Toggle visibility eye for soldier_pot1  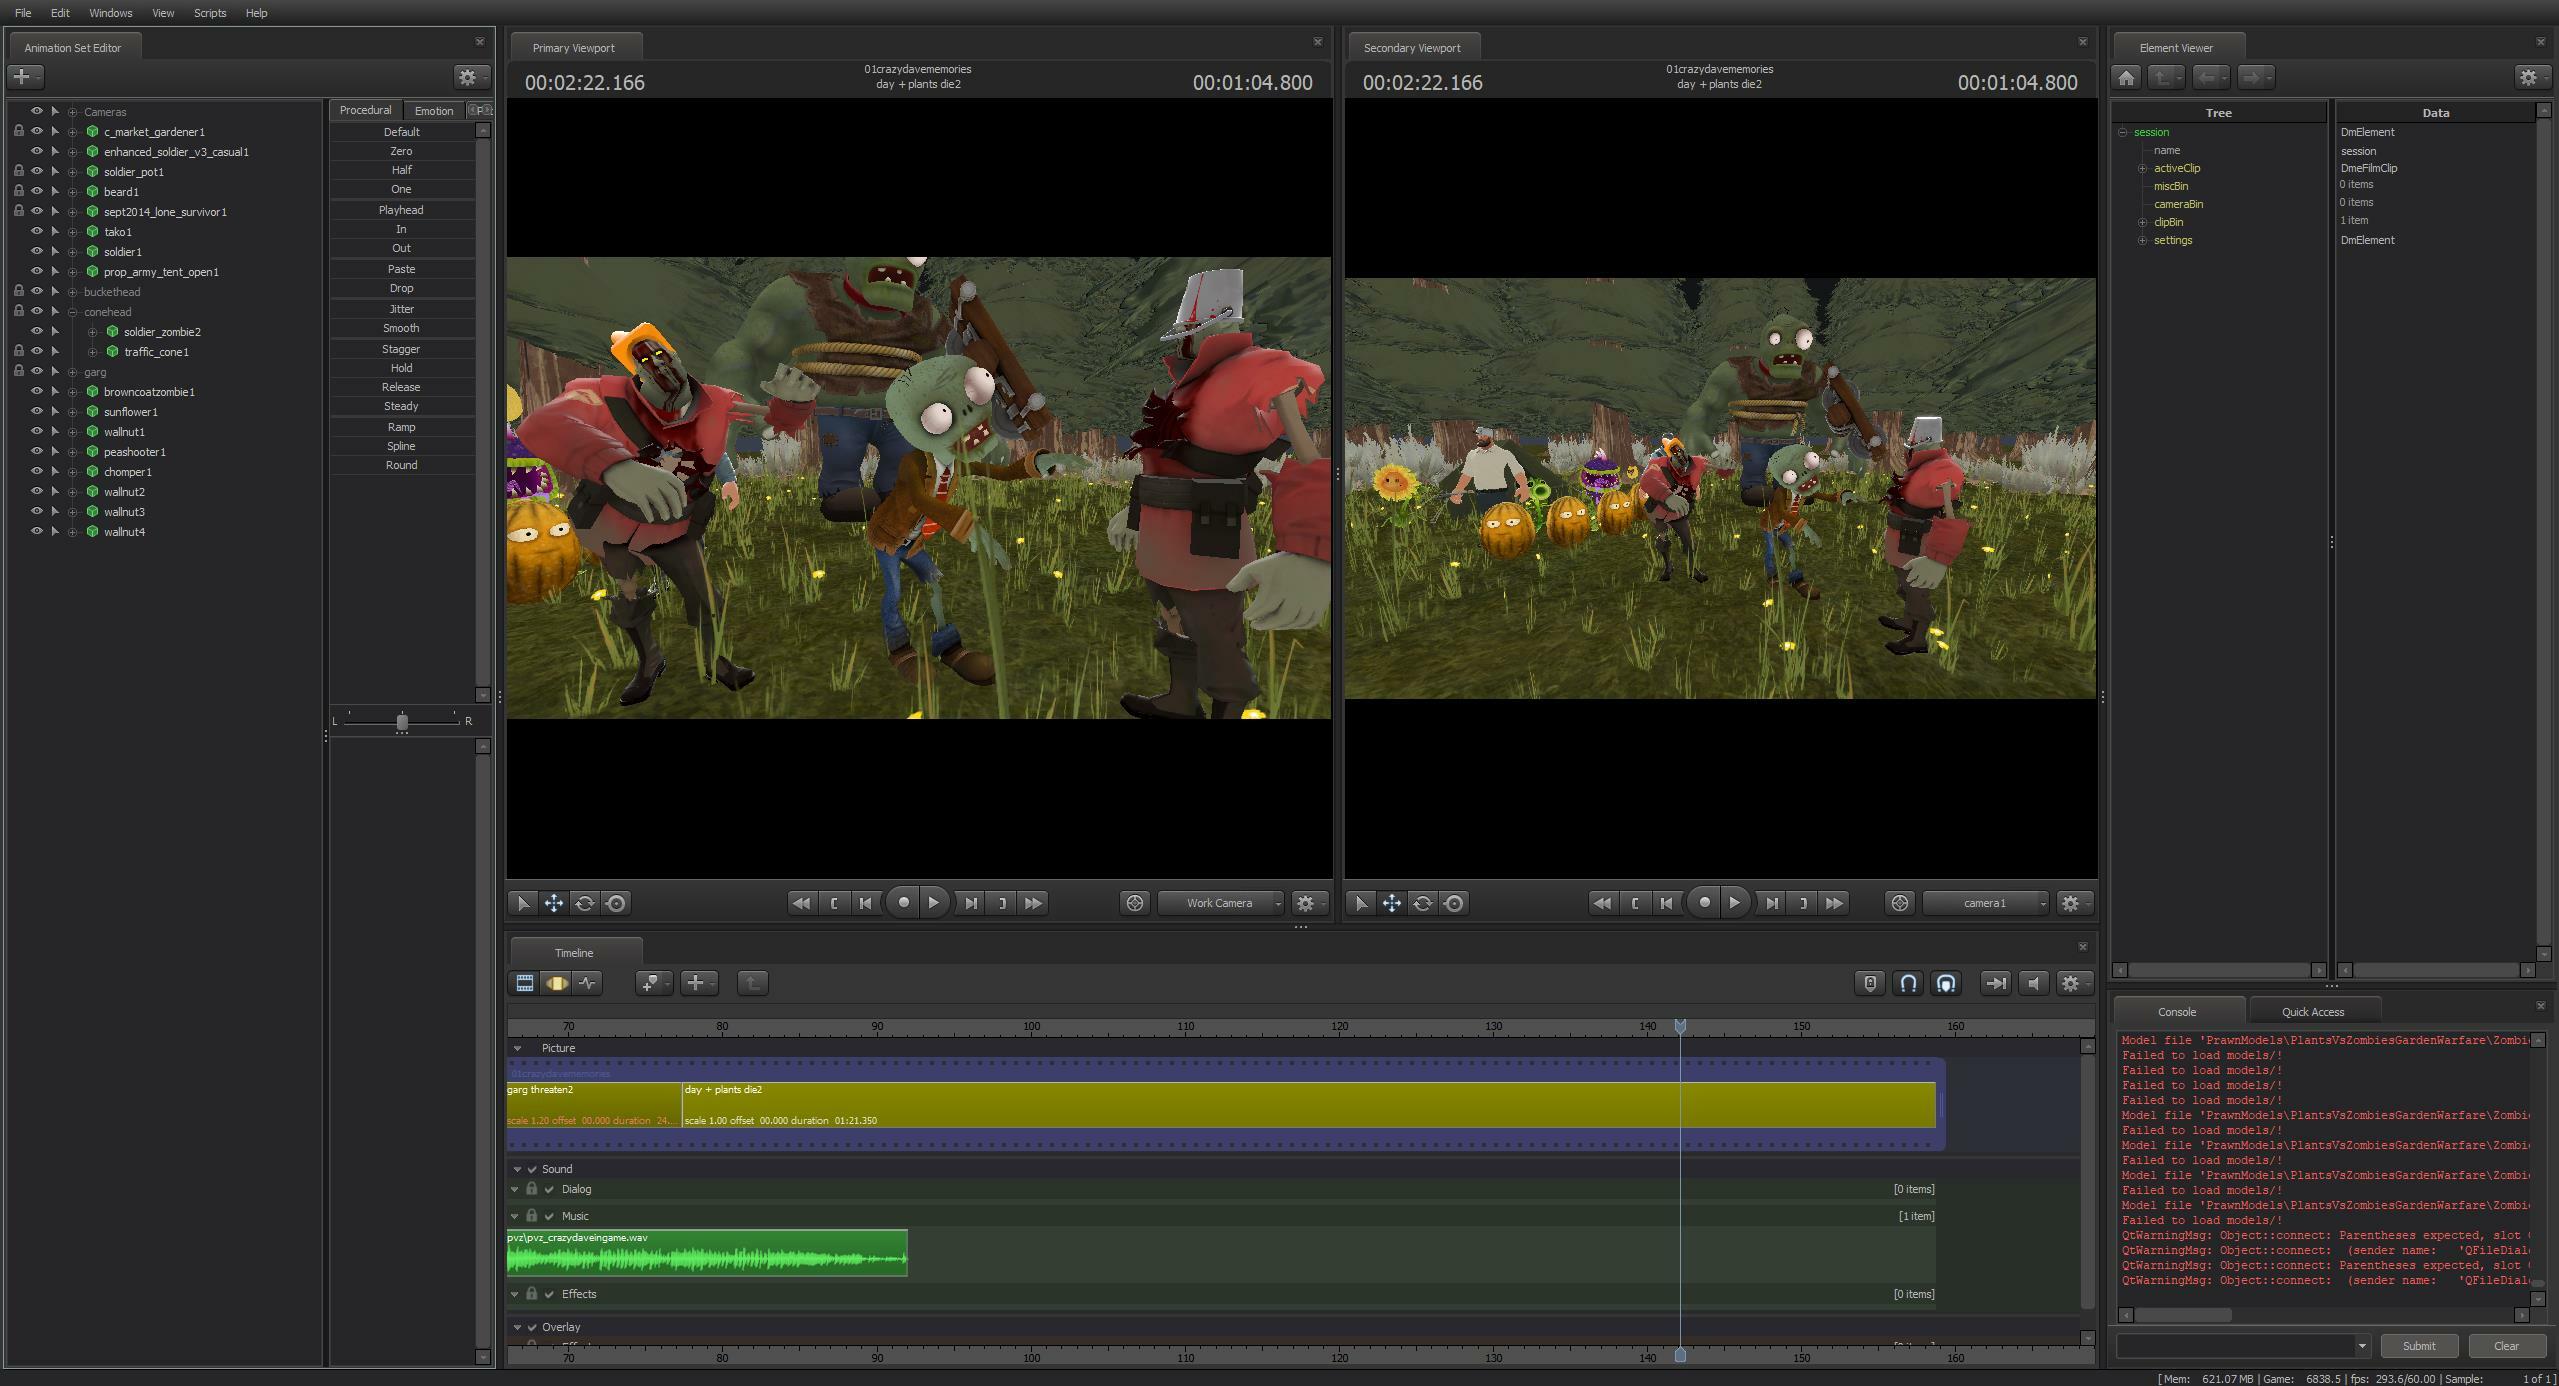pyautogui.click(x=37, y=171)
